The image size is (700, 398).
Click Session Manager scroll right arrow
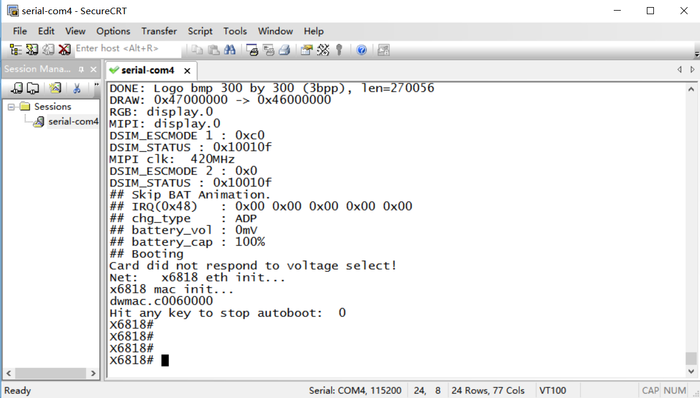click(93, 373)
